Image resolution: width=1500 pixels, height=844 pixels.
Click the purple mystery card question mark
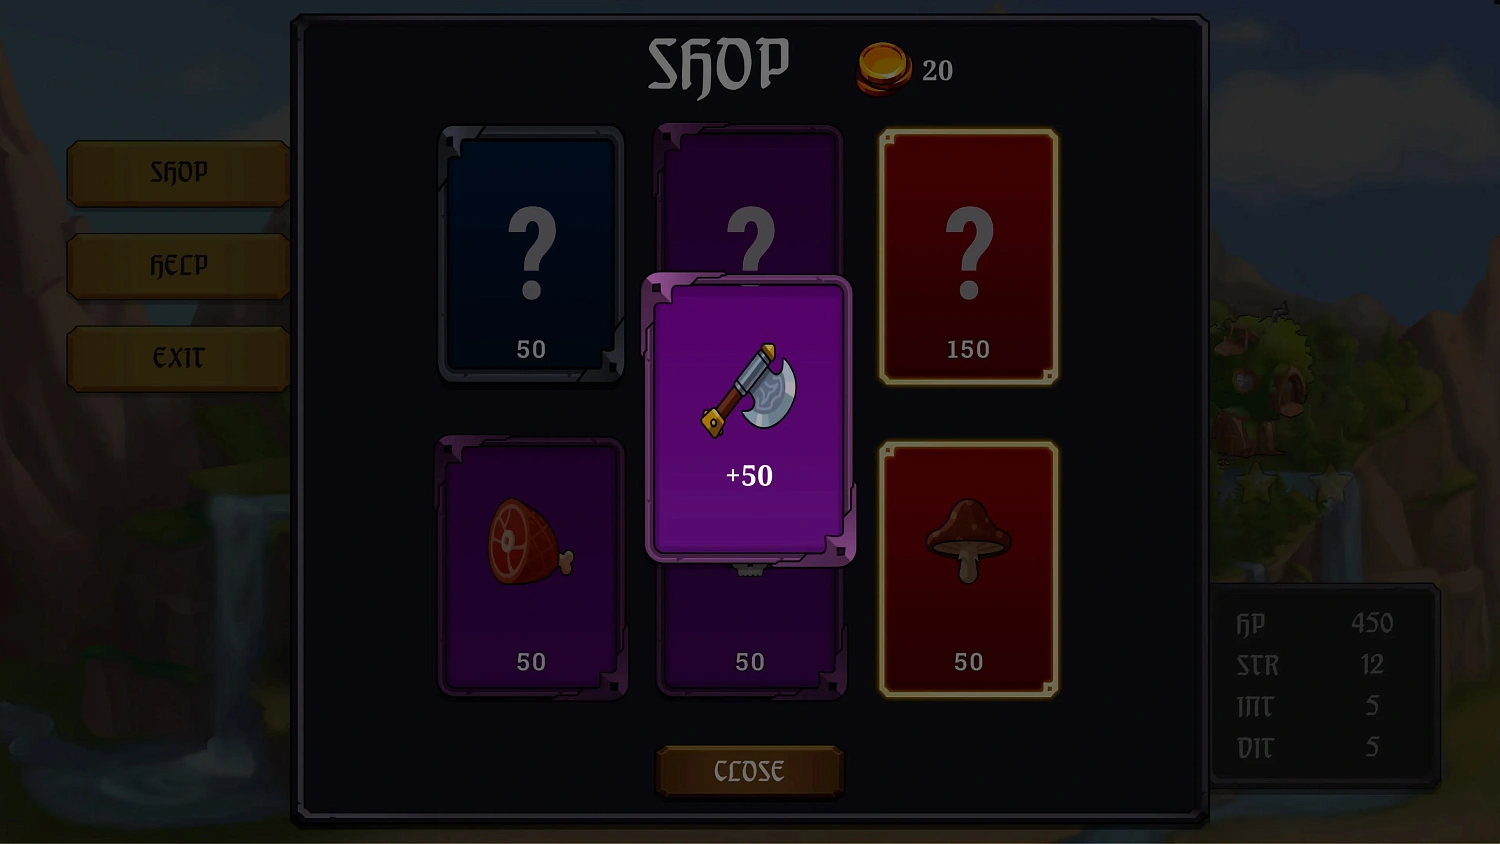[x=751, y=240]
